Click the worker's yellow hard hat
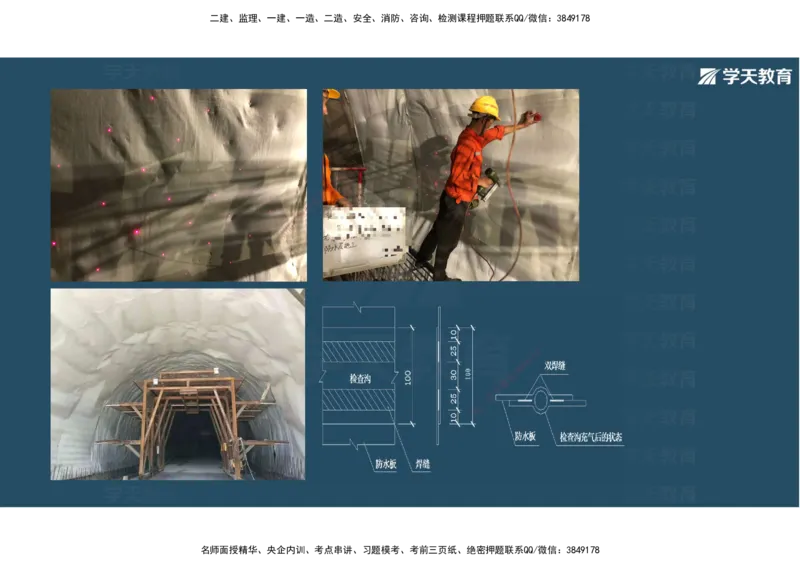Screen dimensions: 800x566 click(x=485, y=106)
